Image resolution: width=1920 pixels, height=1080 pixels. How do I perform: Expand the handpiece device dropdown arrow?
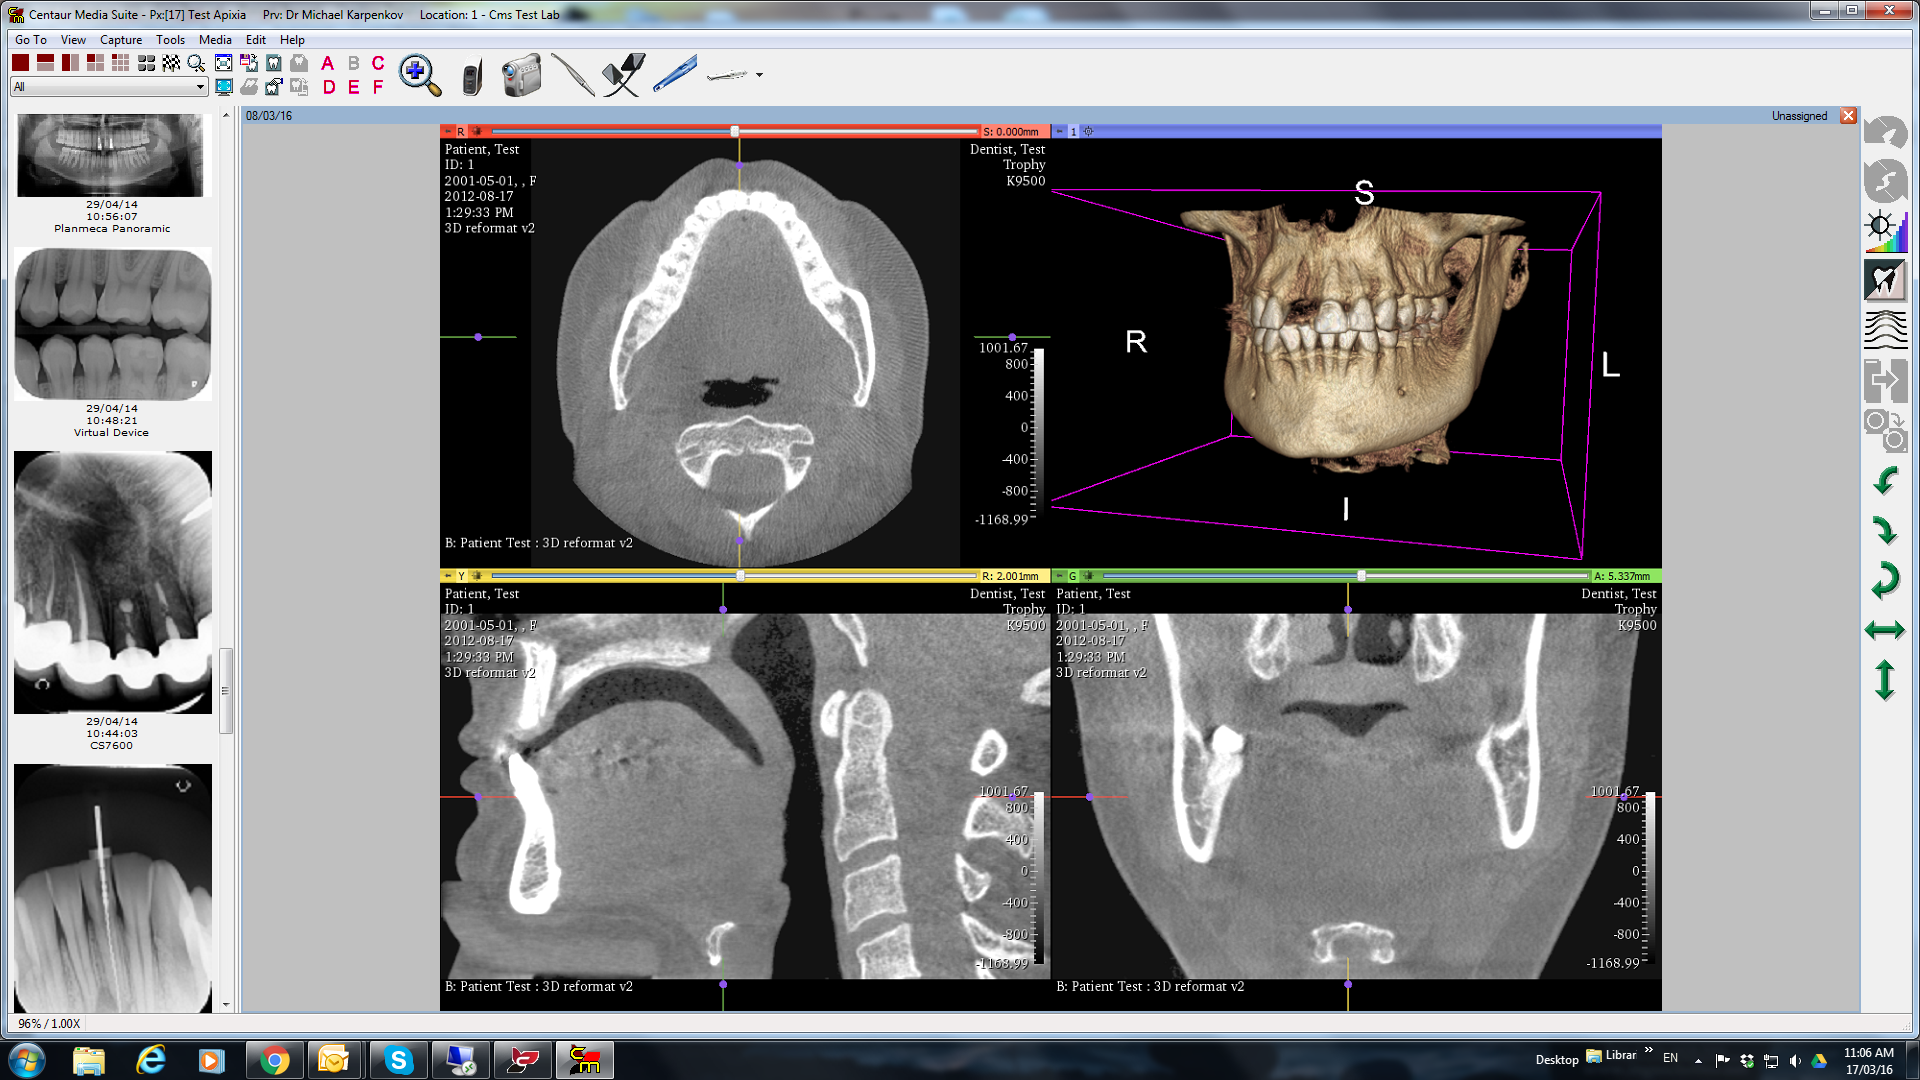point(760,75)
